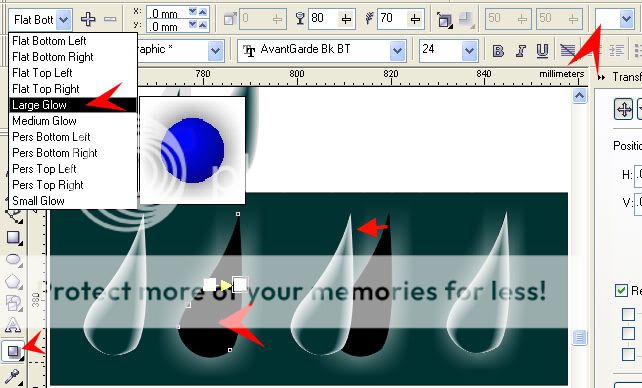This screenshot has height=388, width=642.
Task: Check the first empty anchor checkbox
Action: pyautogui.click(x=628, y=314)
